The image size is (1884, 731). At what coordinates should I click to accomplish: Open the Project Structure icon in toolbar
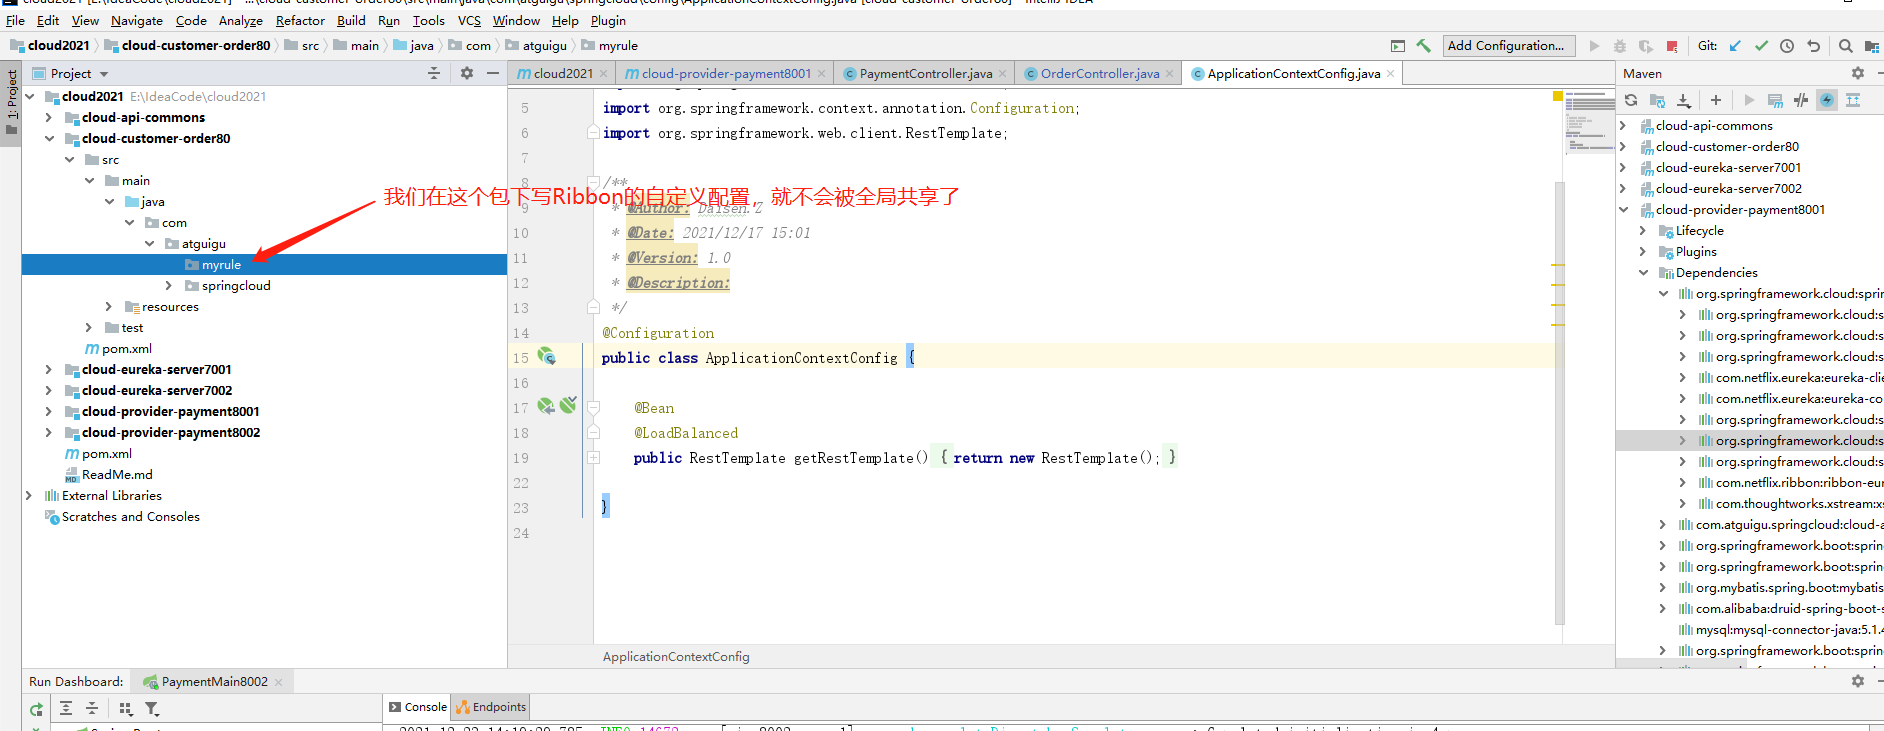pos(1871,46)
